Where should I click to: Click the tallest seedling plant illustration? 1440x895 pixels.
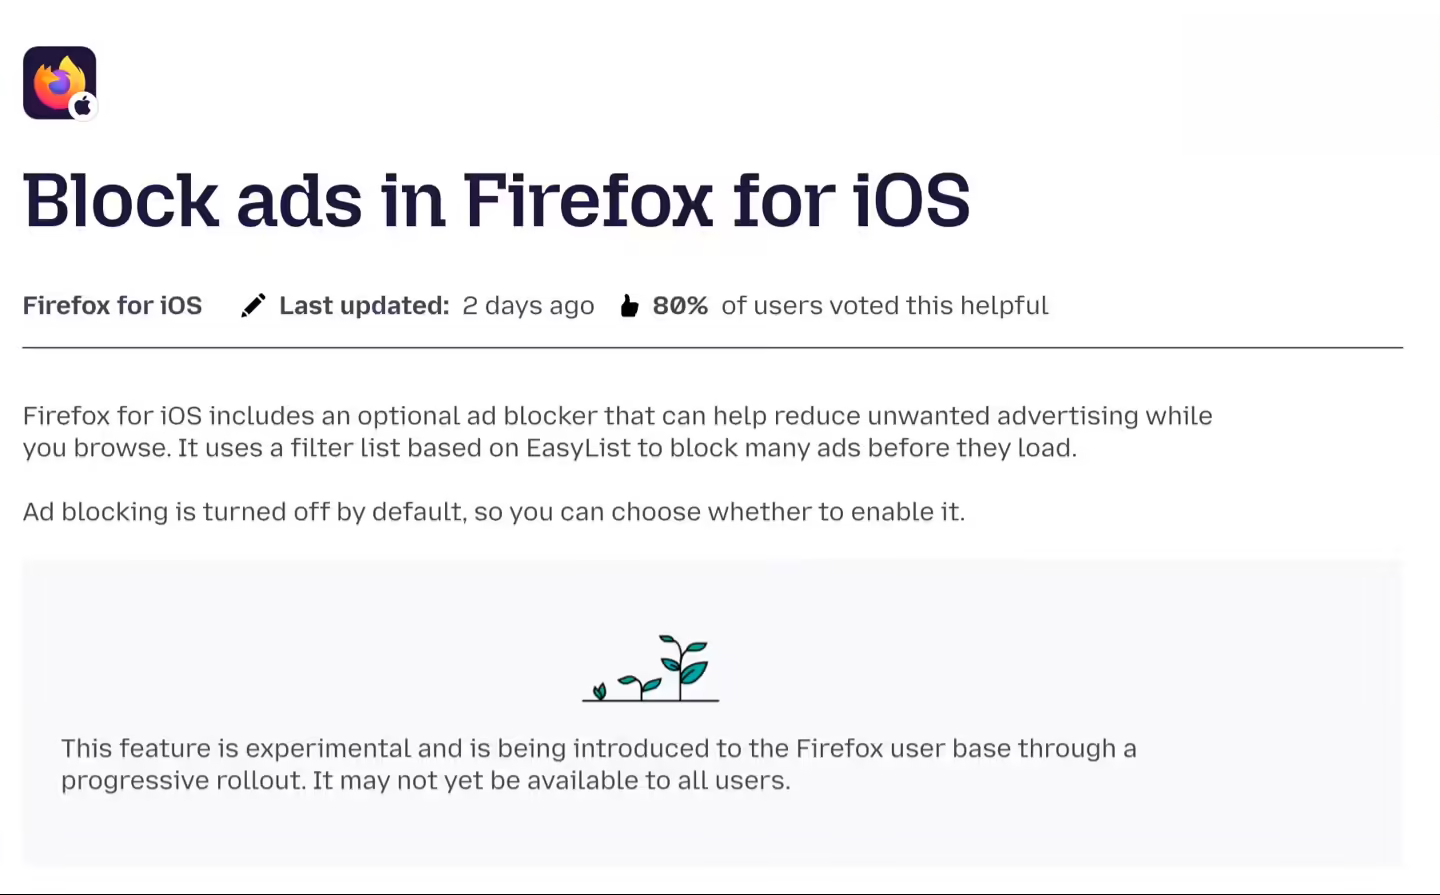pos(684,666)
